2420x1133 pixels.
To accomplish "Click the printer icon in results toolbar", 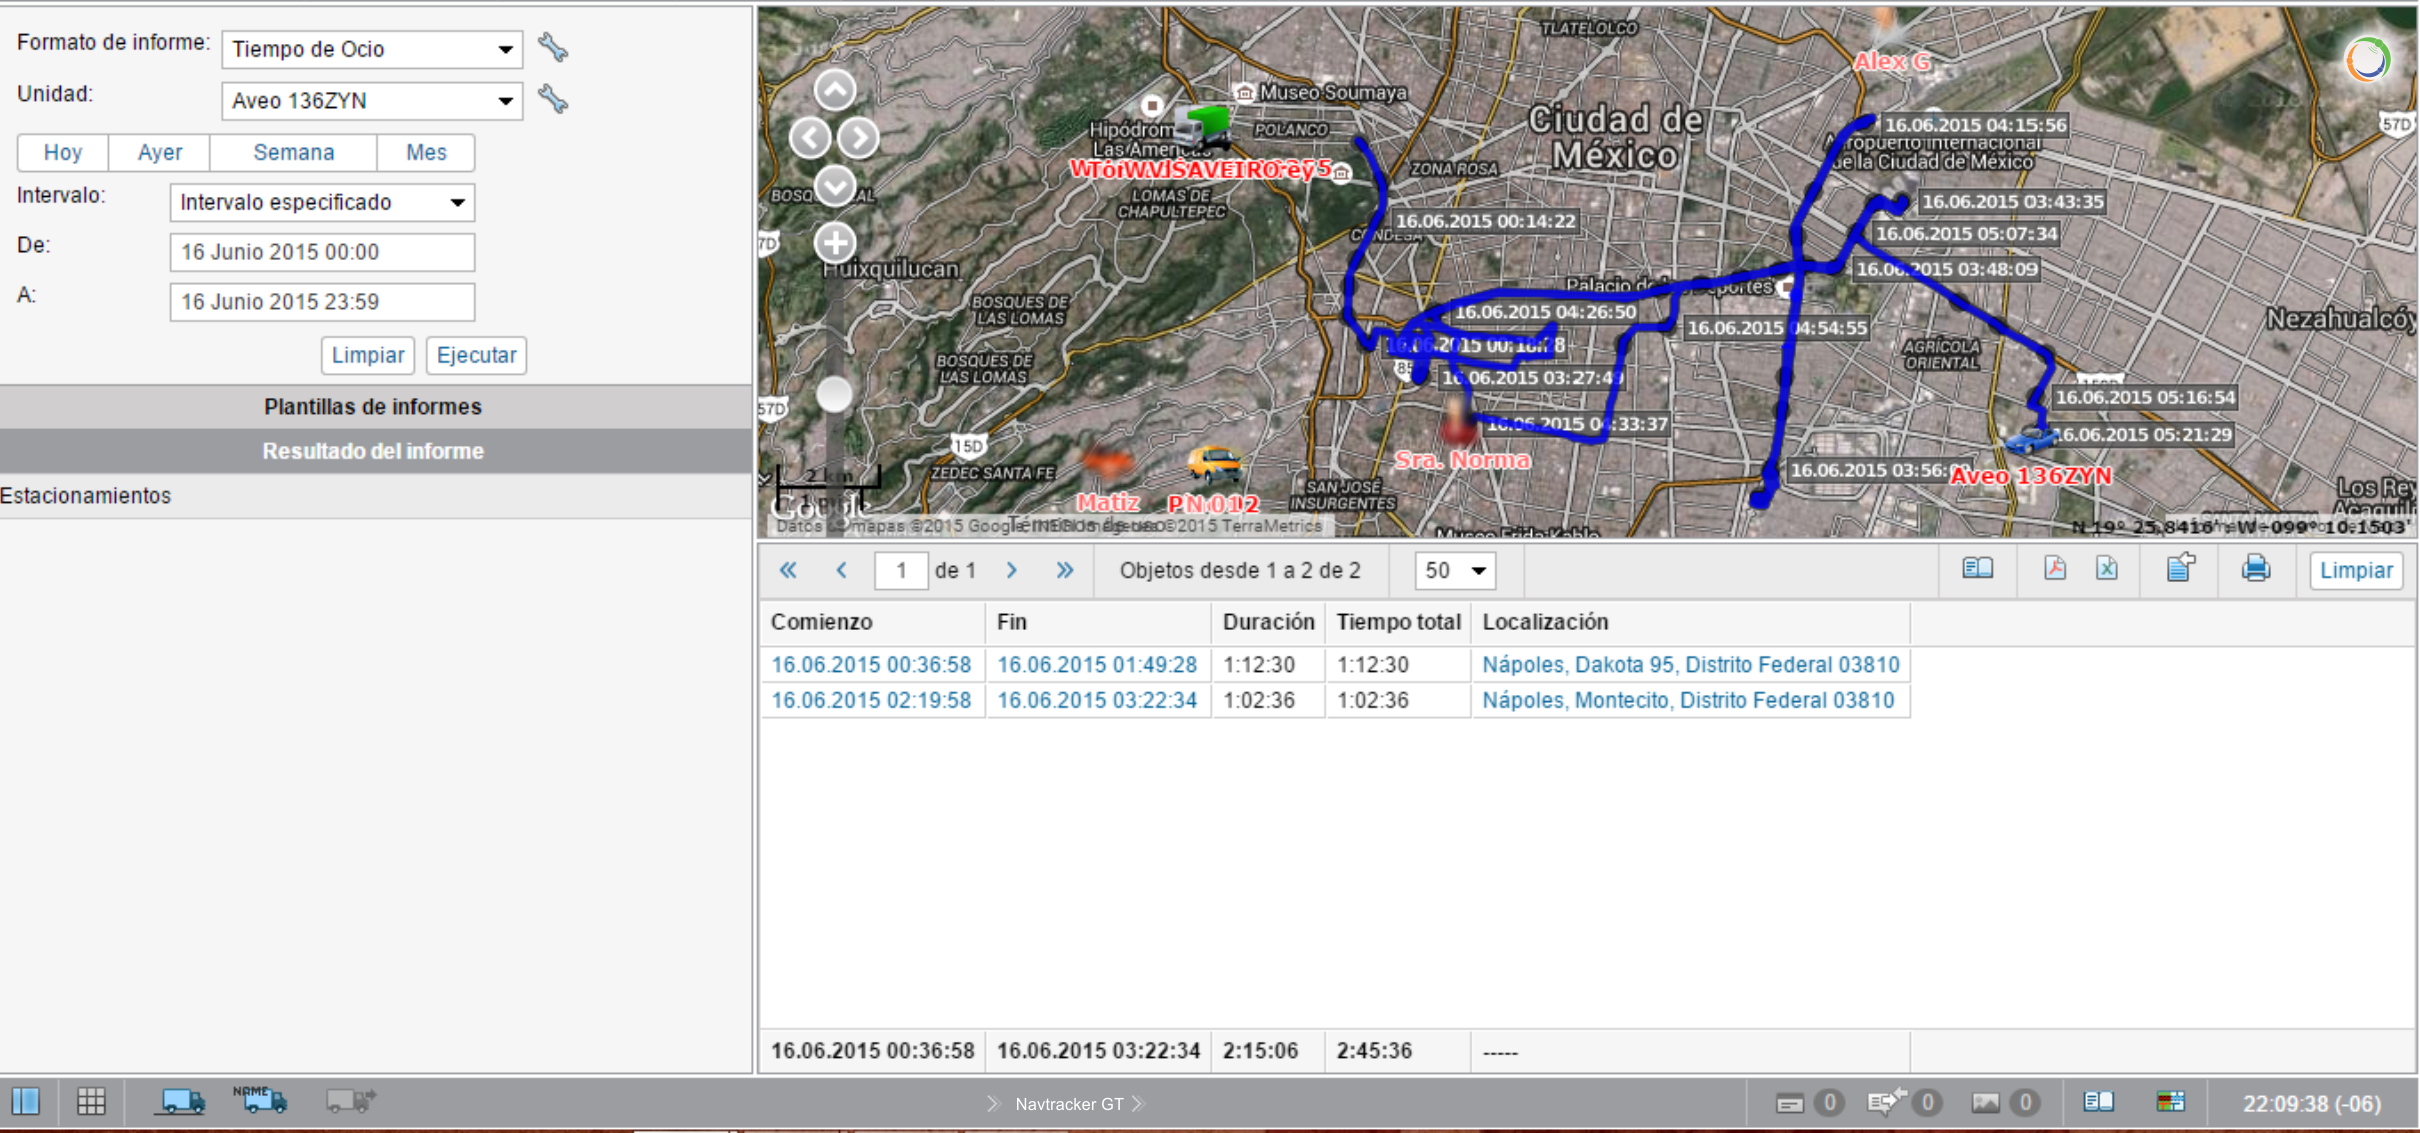I will [x=2255, y=569].
